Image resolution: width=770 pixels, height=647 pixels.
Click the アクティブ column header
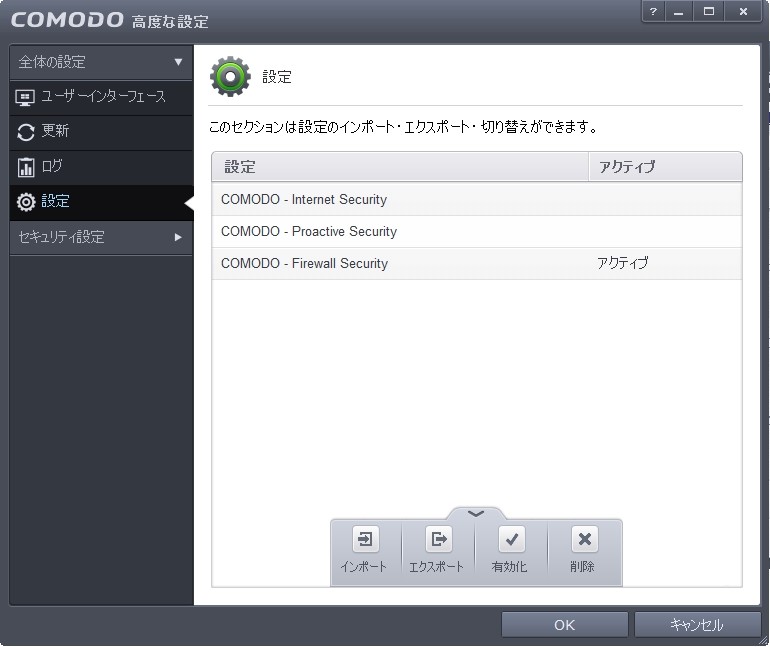coord(665,167)
